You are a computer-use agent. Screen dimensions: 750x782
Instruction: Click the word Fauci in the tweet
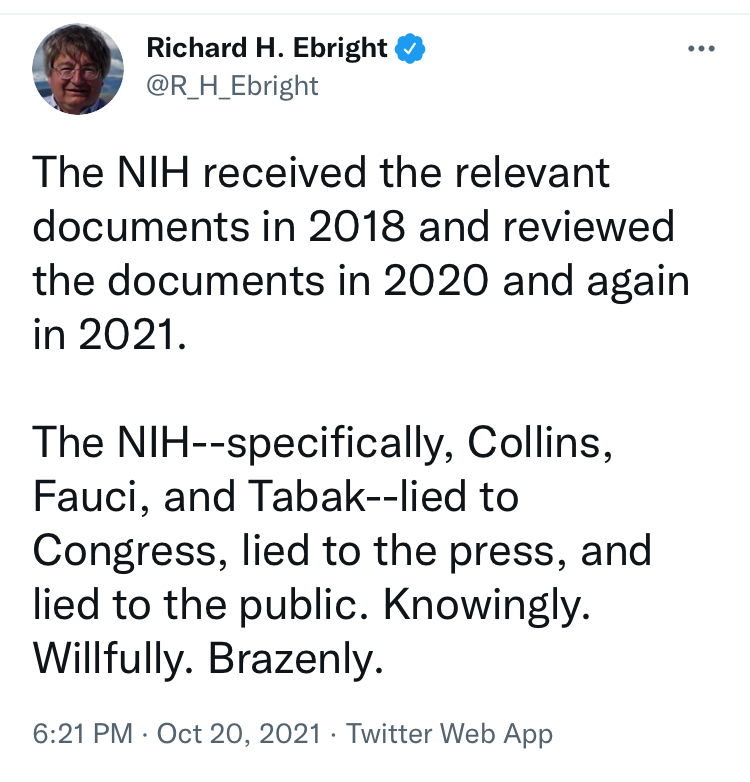coord(84,496)
